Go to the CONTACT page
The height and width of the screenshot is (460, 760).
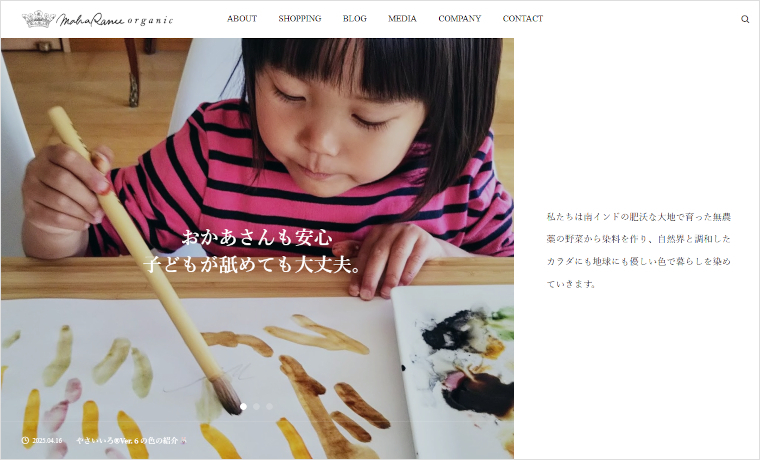coord(522,18)
